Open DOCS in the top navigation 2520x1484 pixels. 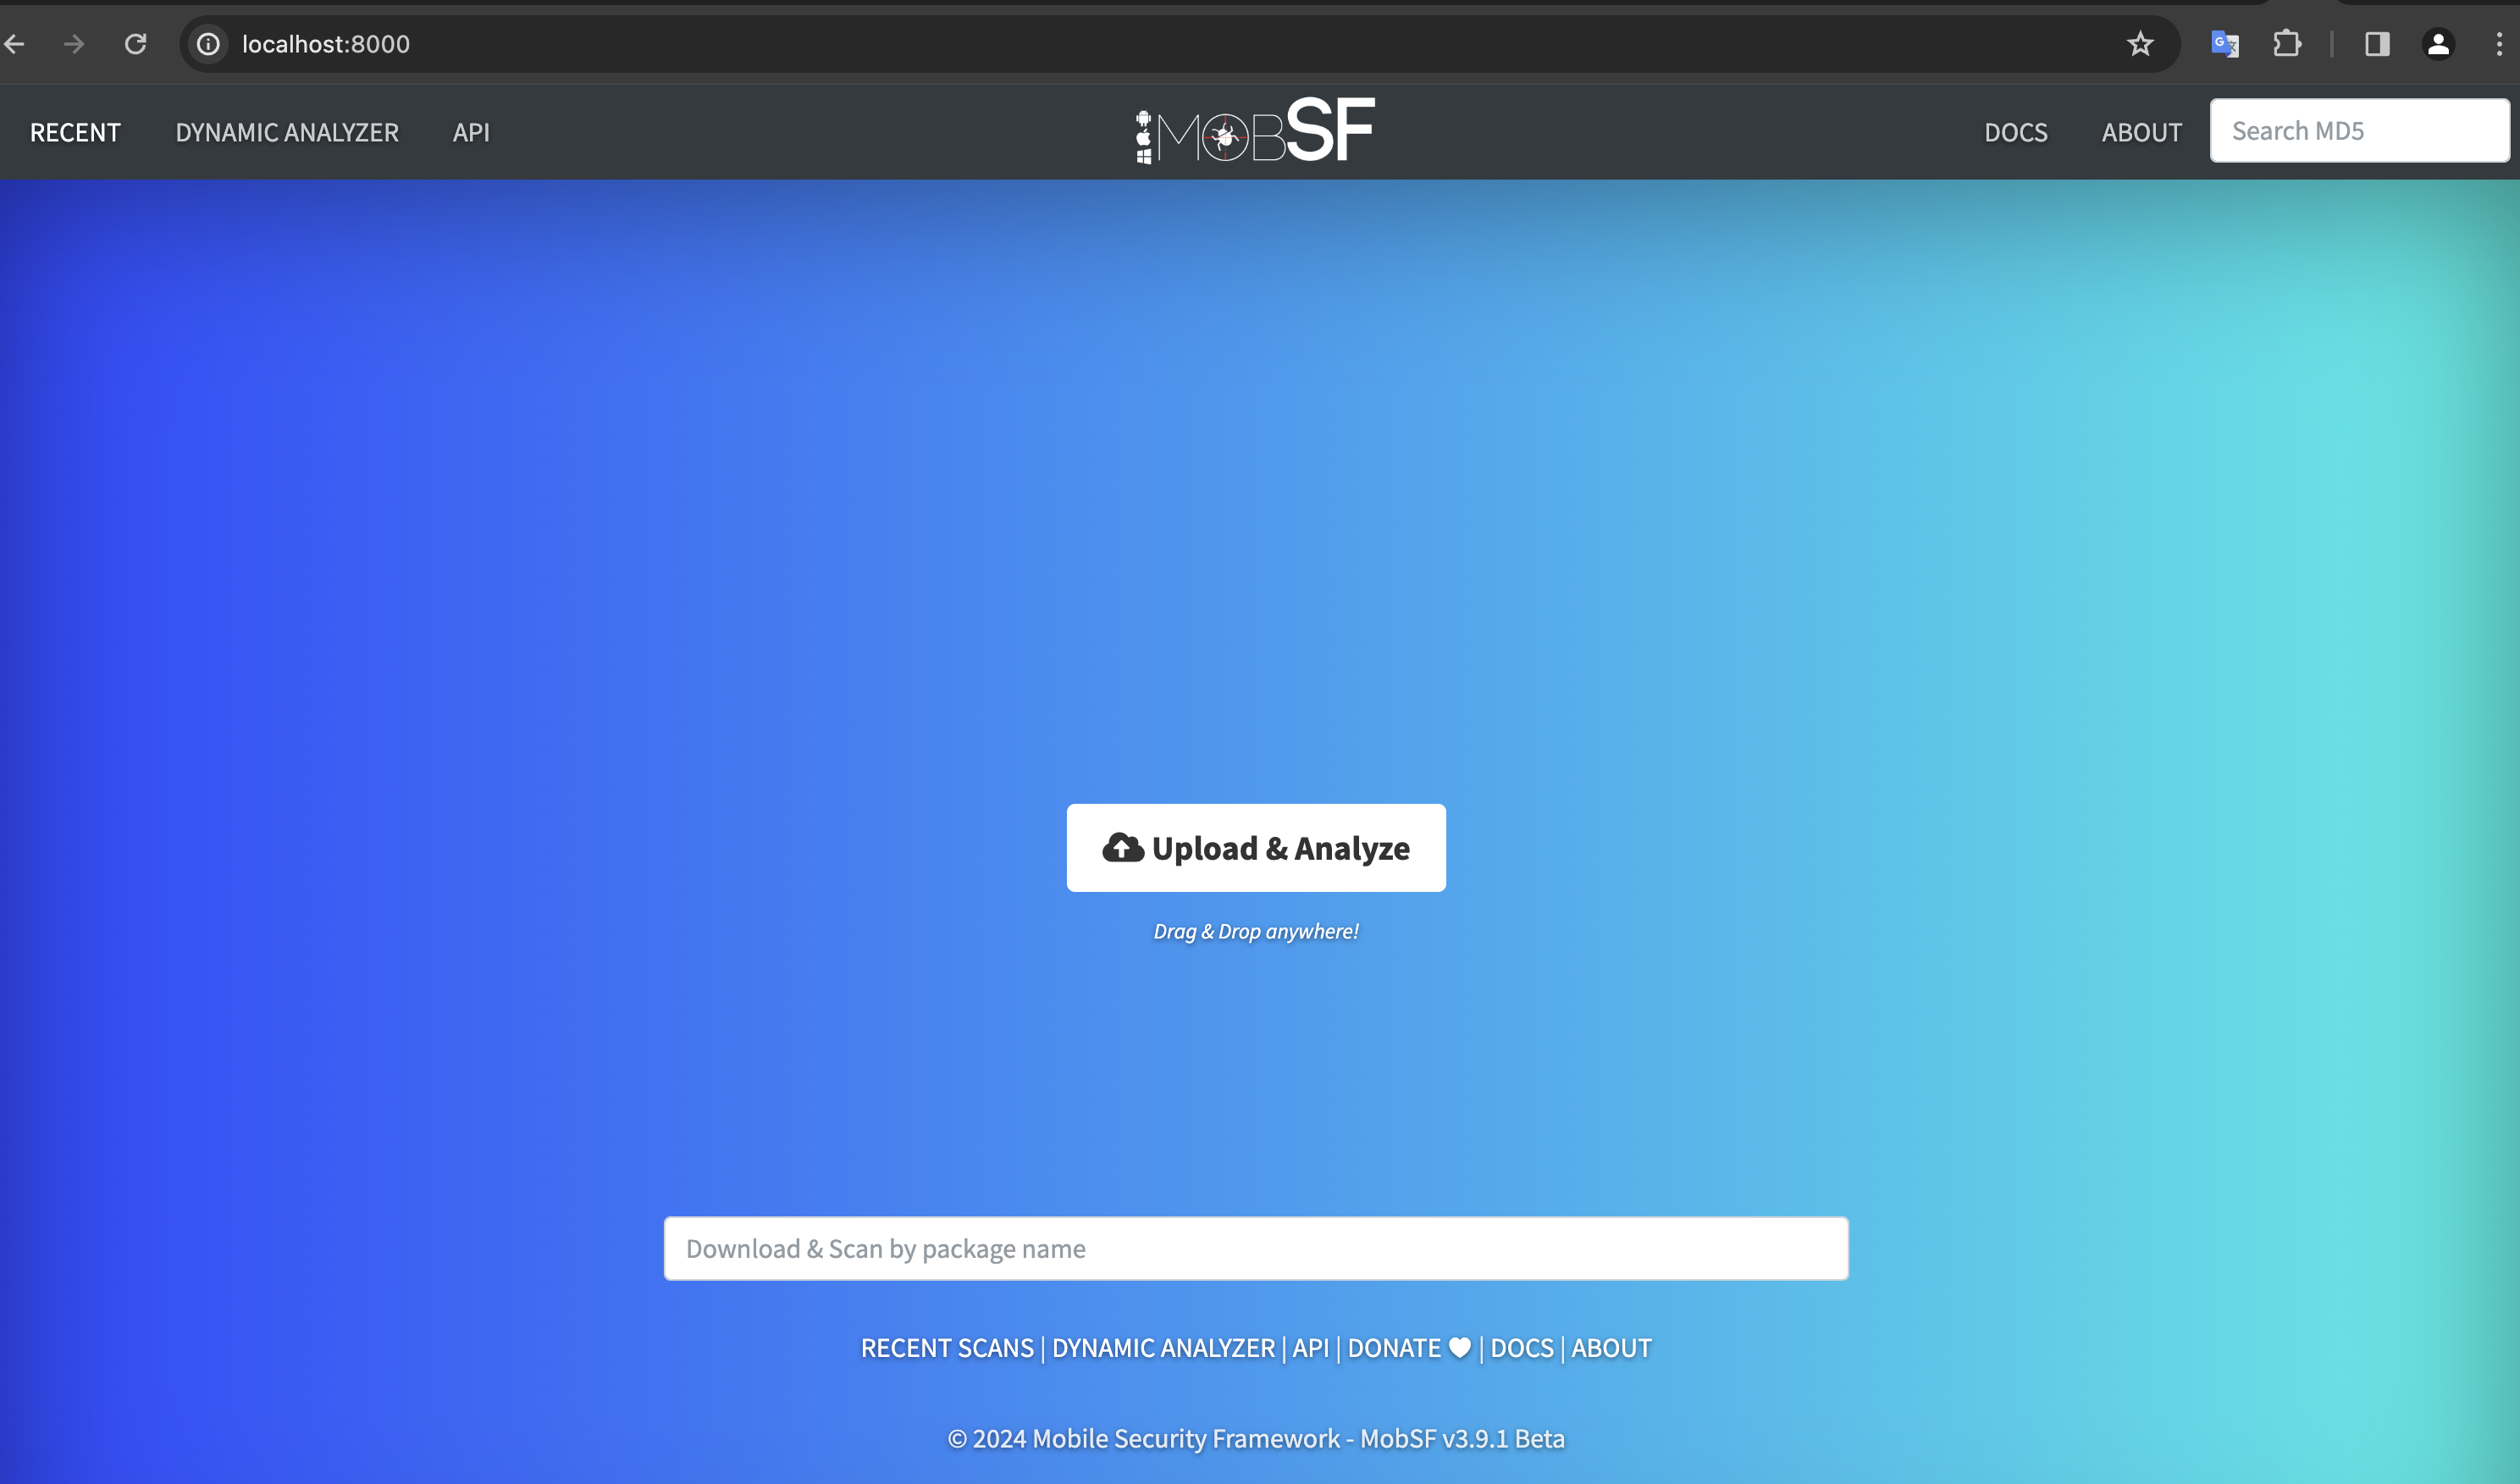(x=2015, y=132)
